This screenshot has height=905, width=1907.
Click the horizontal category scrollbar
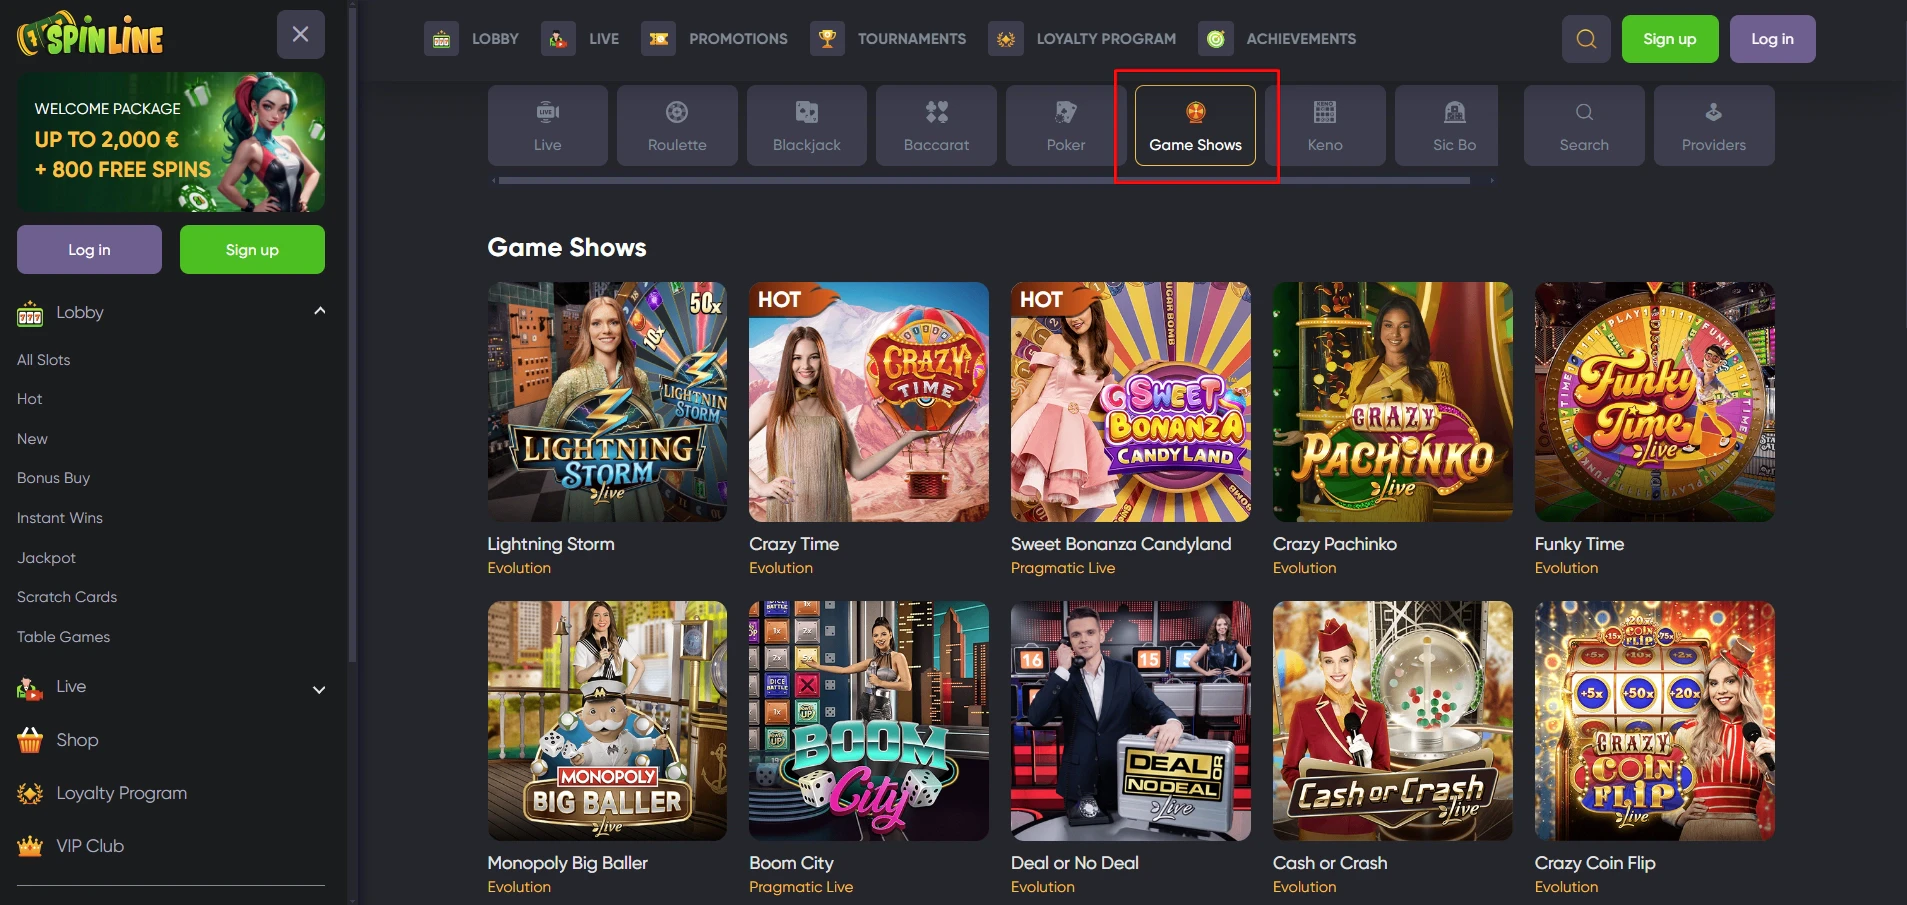coord(984,181)
